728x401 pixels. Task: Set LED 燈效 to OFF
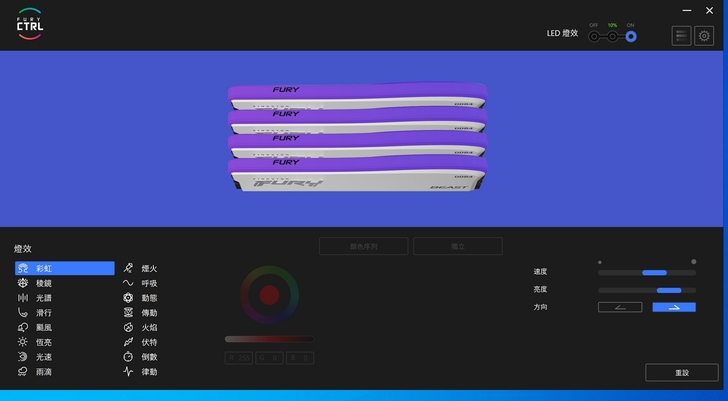[x=594, y=37]
